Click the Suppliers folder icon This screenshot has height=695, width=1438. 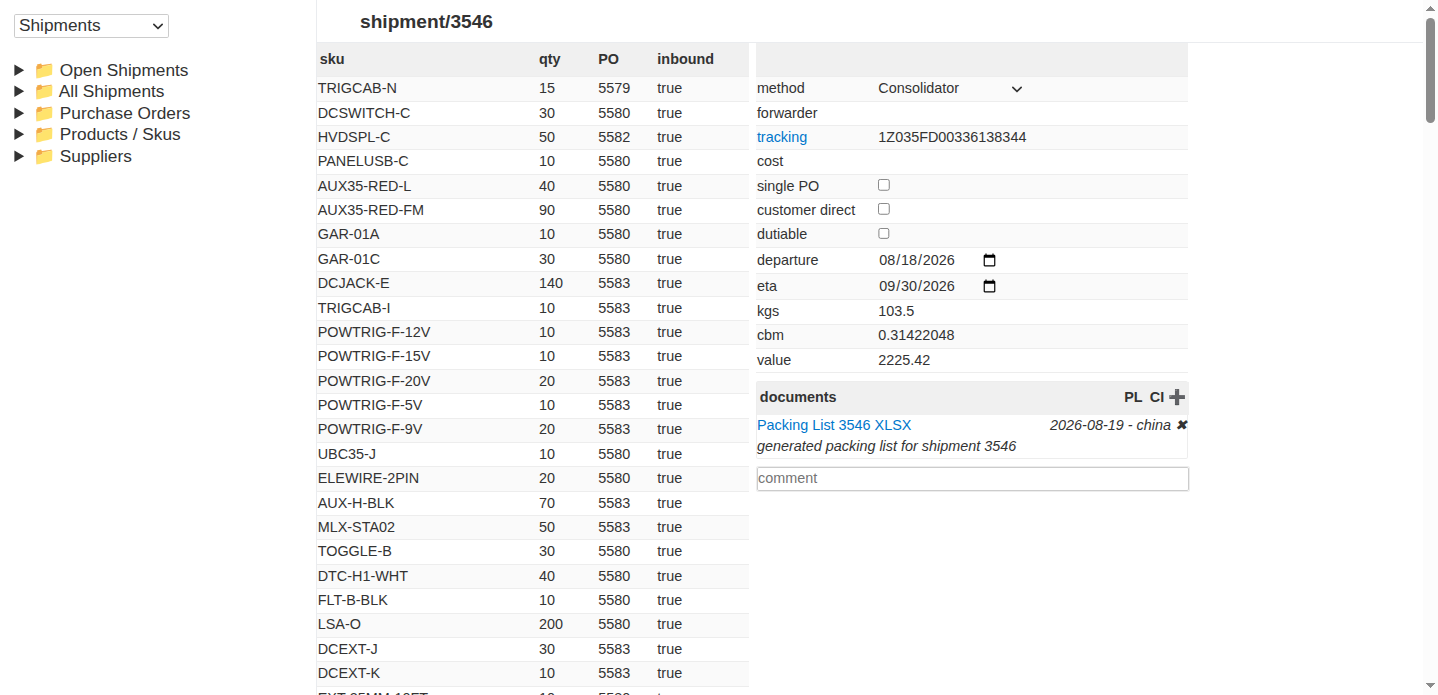(44, 156)
